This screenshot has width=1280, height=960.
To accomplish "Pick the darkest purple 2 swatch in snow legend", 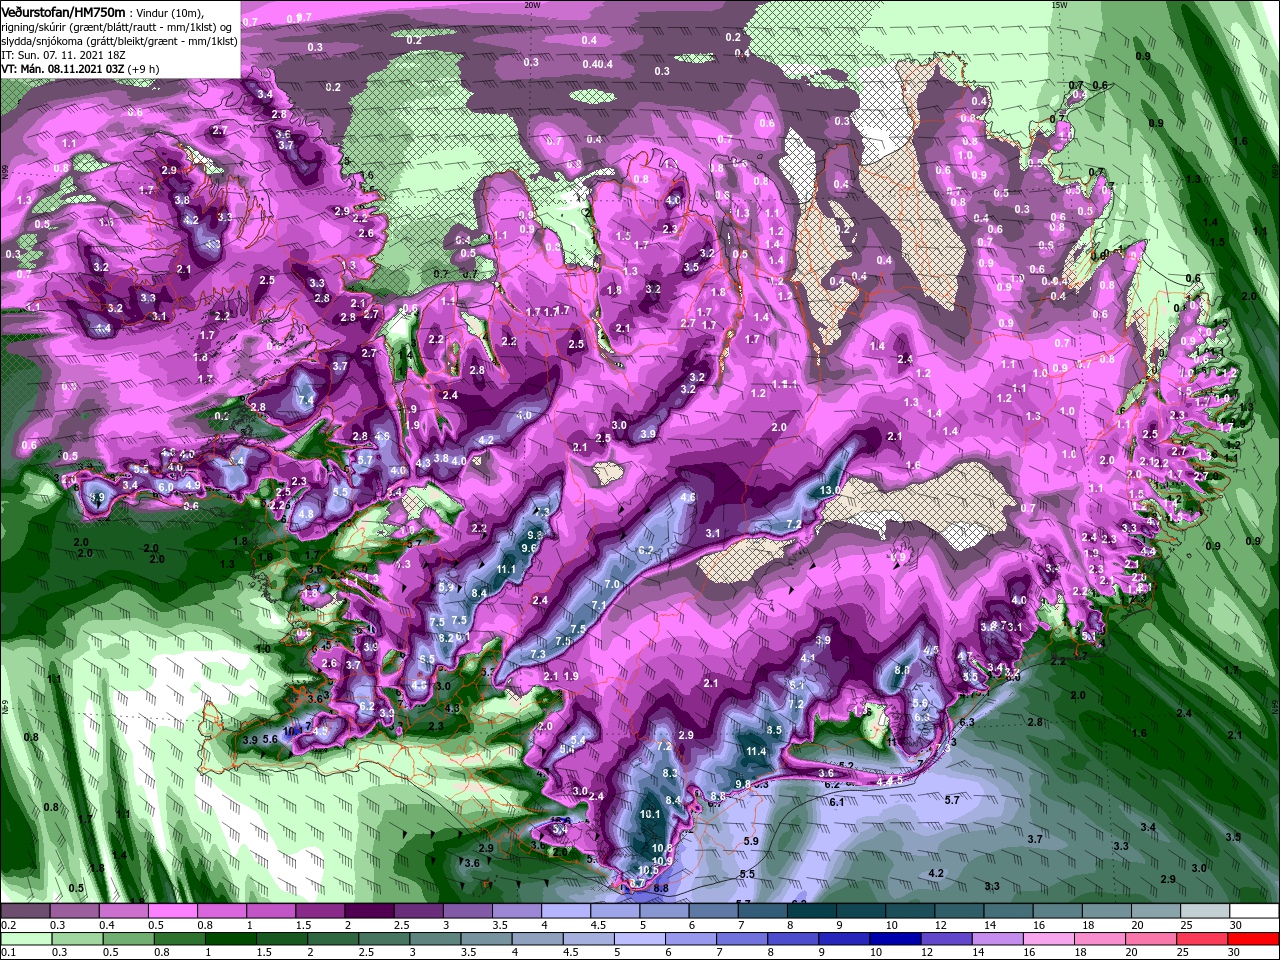I will click(x=367, y=911).
